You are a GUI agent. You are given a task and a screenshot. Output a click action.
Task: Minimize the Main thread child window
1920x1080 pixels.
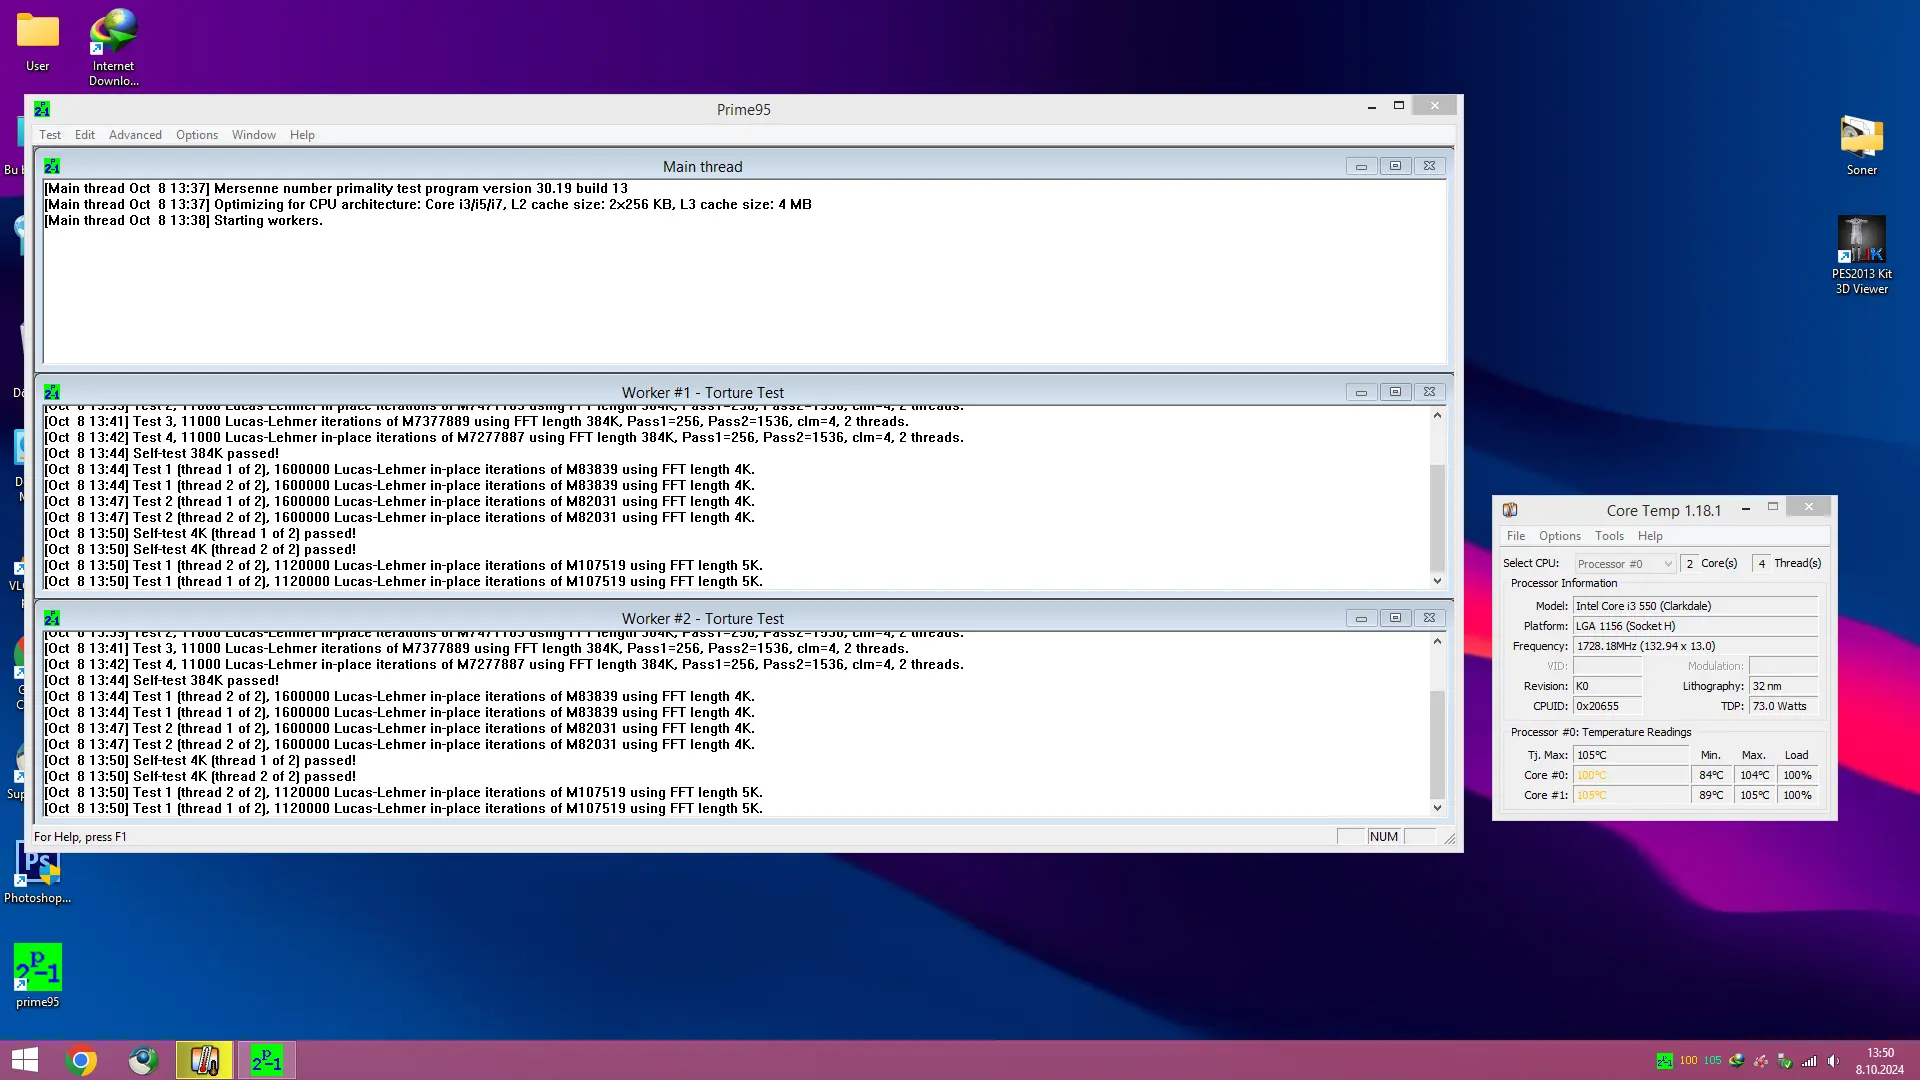point(1361,166)
